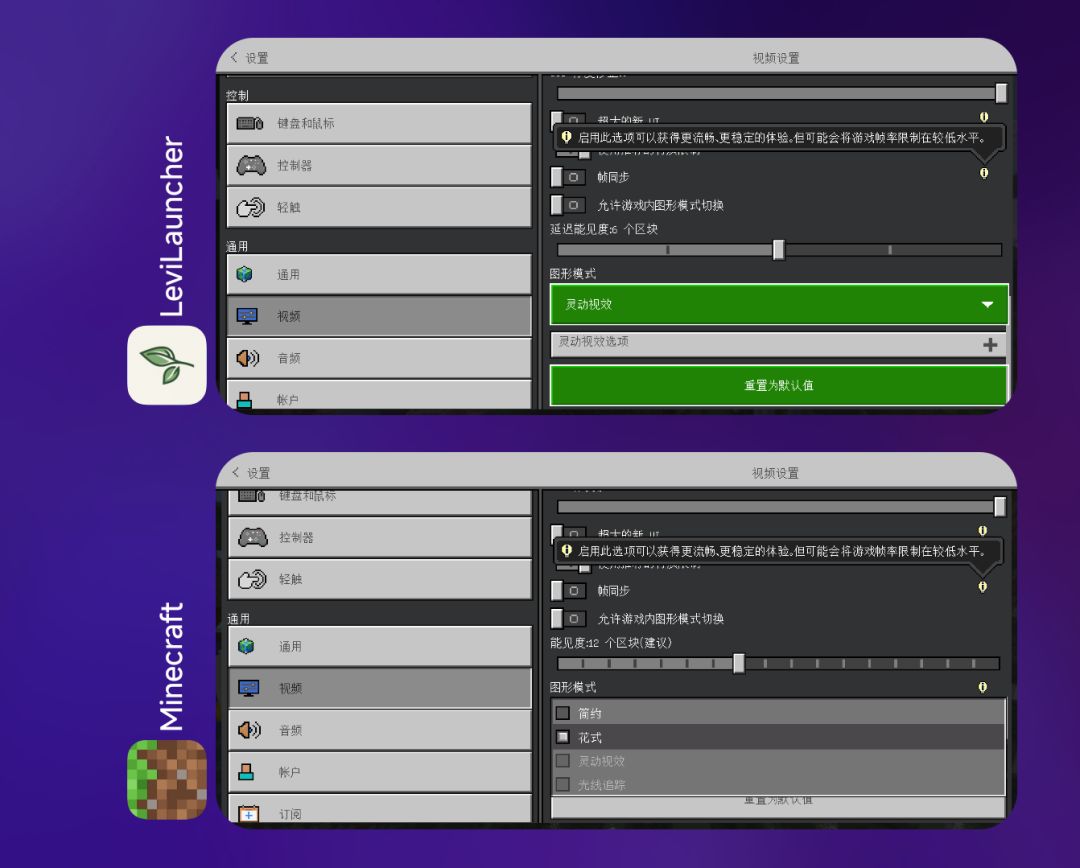Toggle 帧同步 switch in the bottom Minecraft panel
The image size is (1080, 868).
pyautogui.click(x=569, y=591)
